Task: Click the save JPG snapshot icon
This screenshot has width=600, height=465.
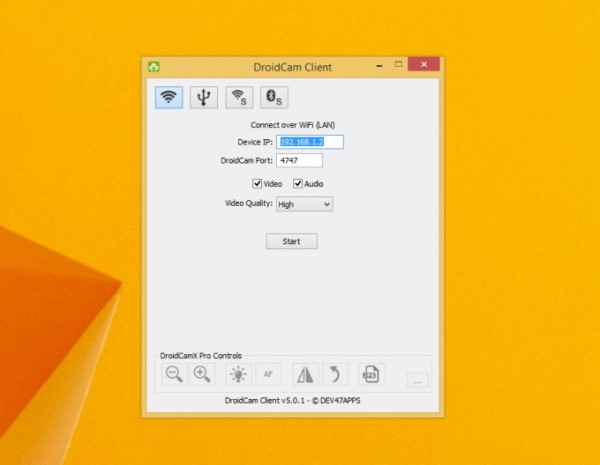Action: tap(371, 374)
